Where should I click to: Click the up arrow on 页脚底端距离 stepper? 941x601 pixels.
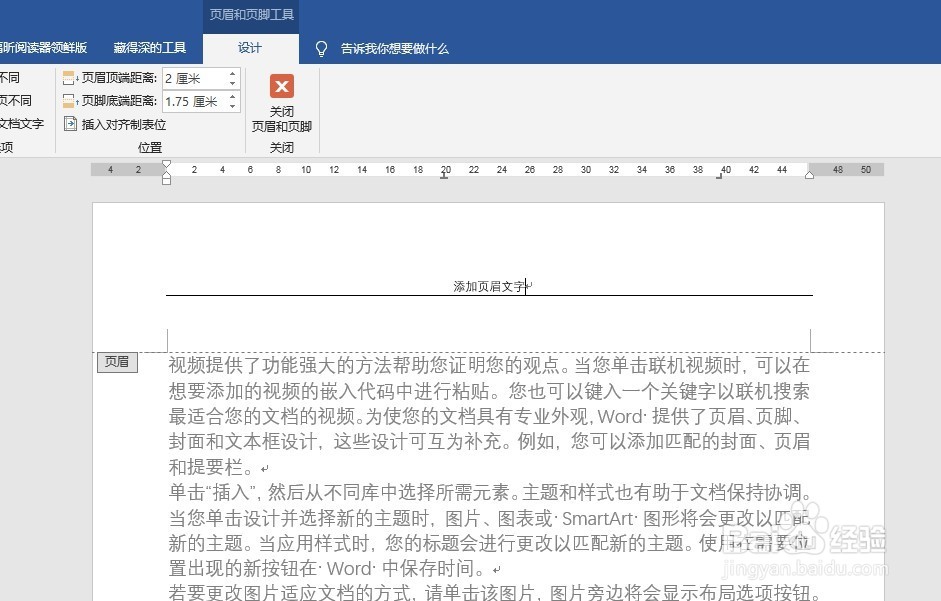point(232,95)
